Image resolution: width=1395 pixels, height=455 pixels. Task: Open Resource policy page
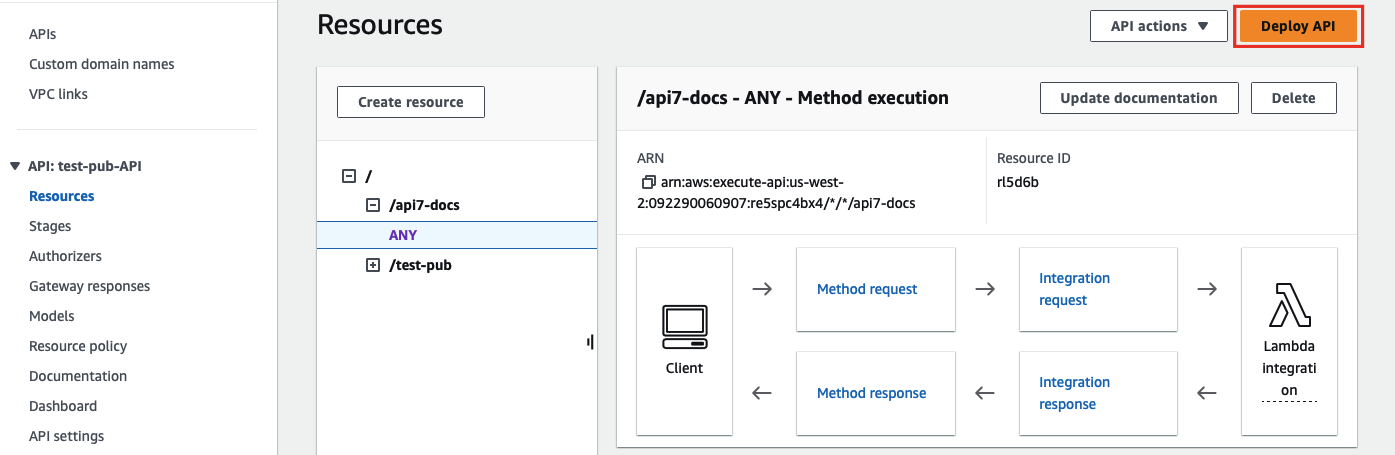click(78, 346)
